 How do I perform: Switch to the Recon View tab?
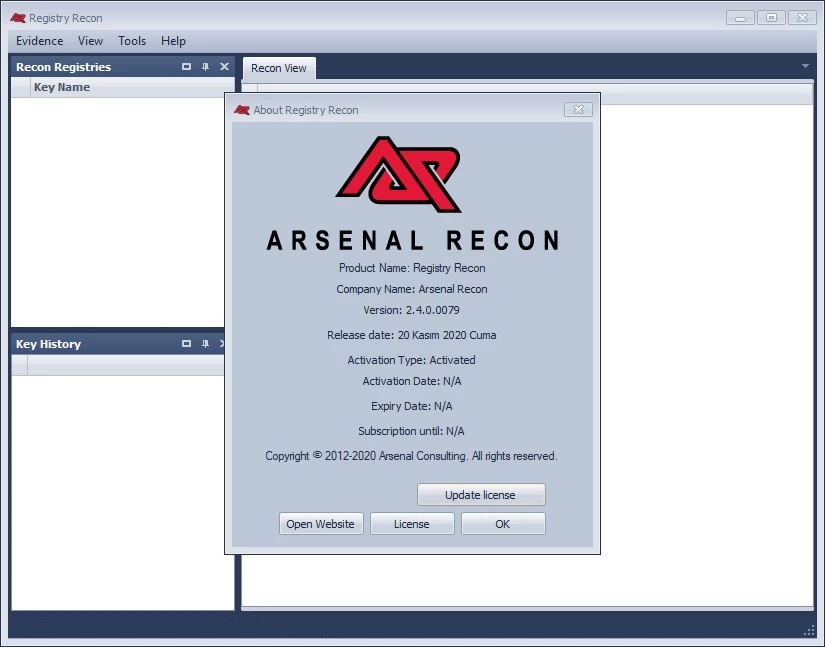279,68
